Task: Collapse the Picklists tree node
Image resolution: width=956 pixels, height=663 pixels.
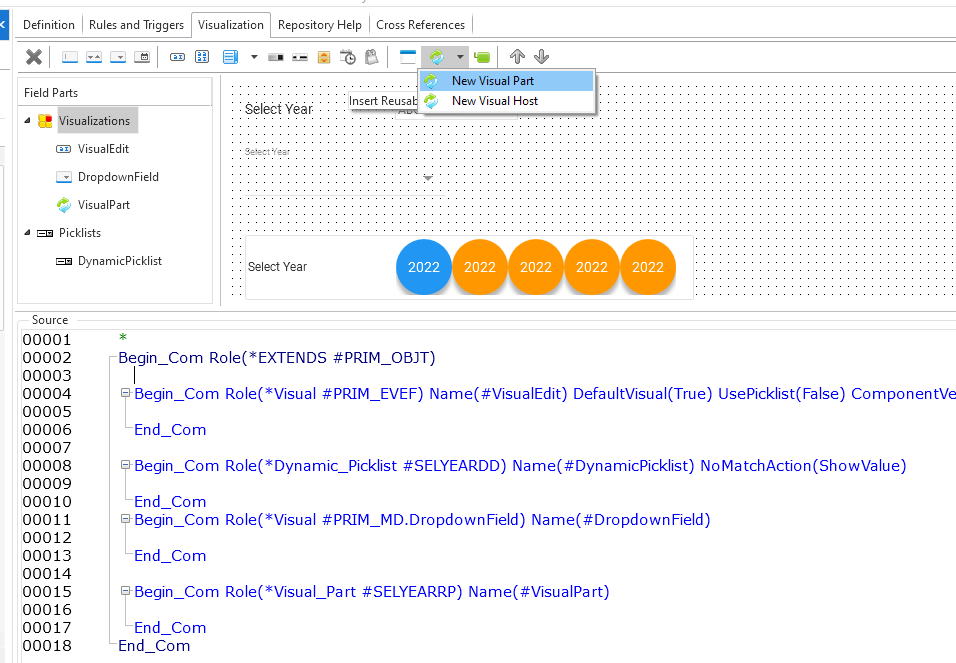Action: (27, 232)
